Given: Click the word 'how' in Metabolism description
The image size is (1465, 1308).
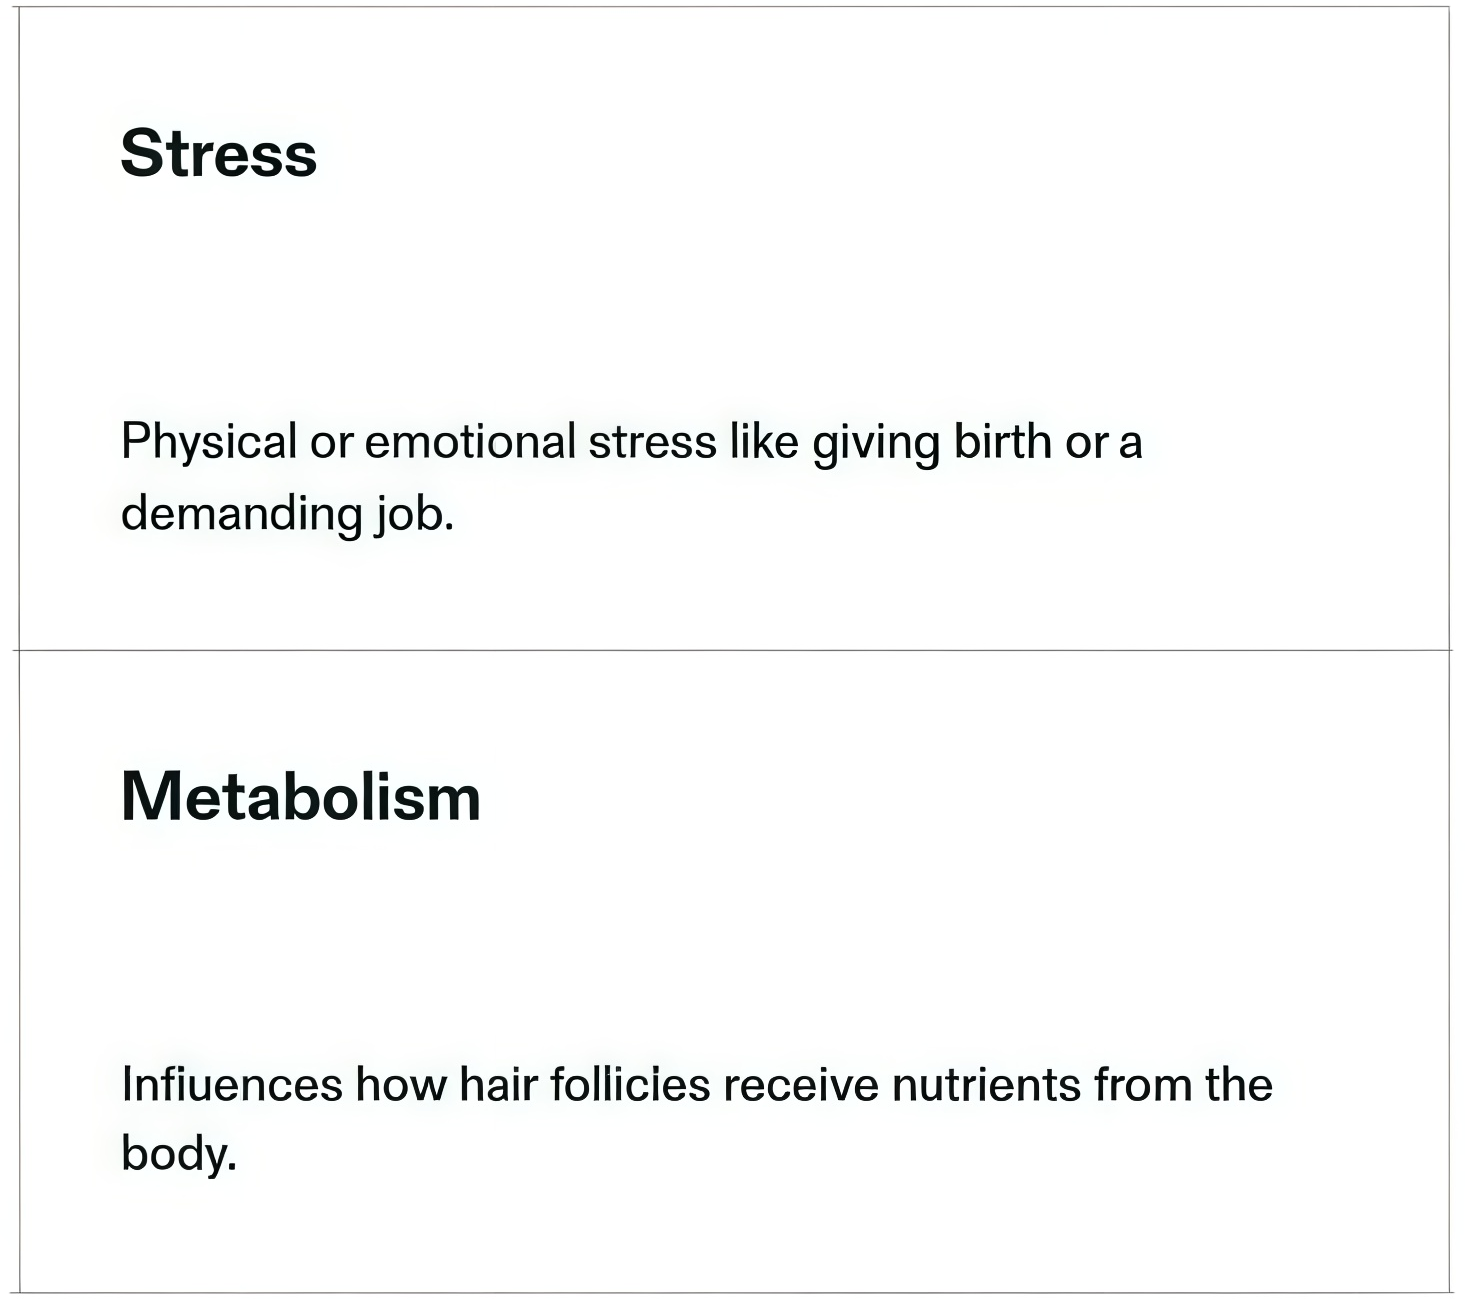Looking at the screenshot, I should [400, 1084].
